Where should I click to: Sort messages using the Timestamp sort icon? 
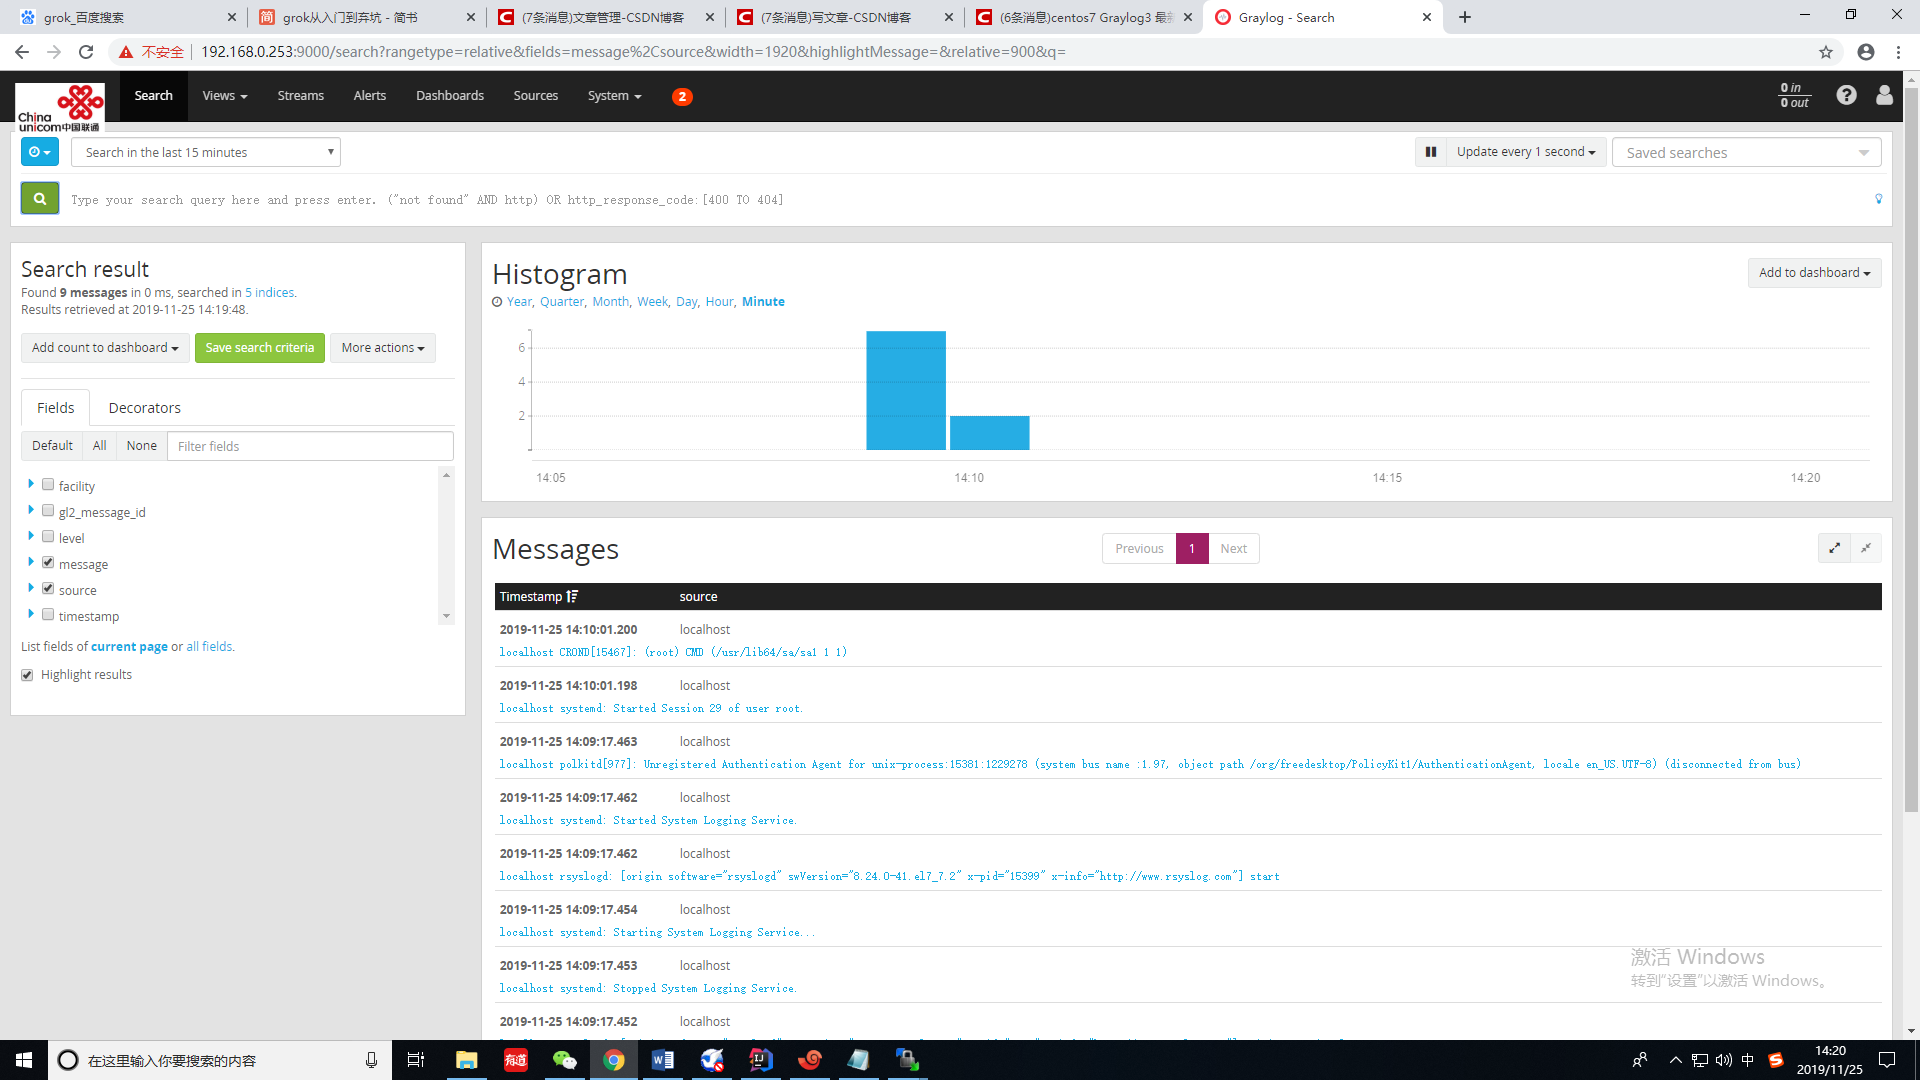point(572,595)
